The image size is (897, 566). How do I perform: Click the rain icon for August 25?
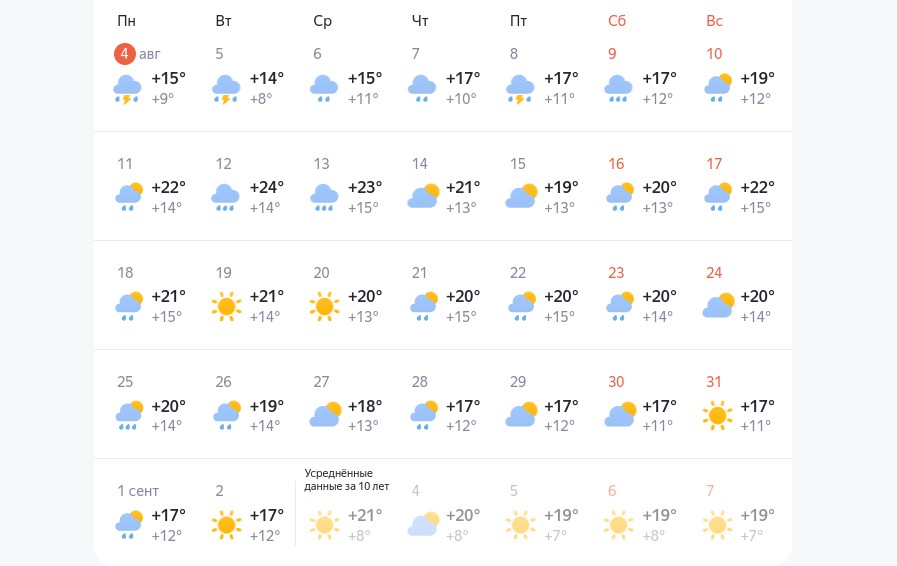tap(128, 415)
